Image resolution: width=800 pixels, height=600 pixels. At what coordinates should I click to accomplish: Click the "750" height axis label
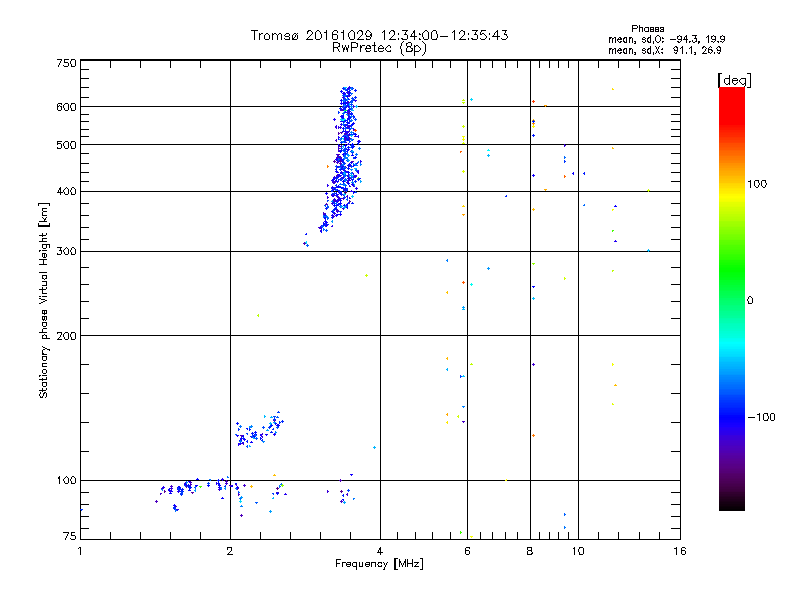(66, 63)
